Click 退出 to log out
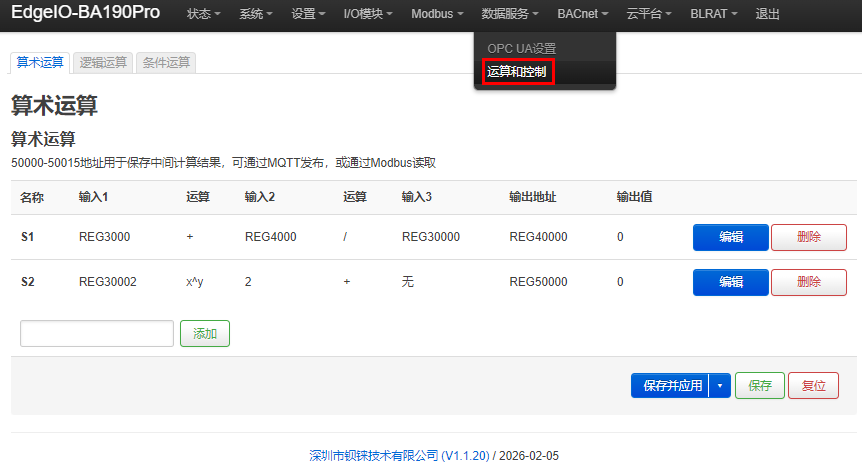 767,14
